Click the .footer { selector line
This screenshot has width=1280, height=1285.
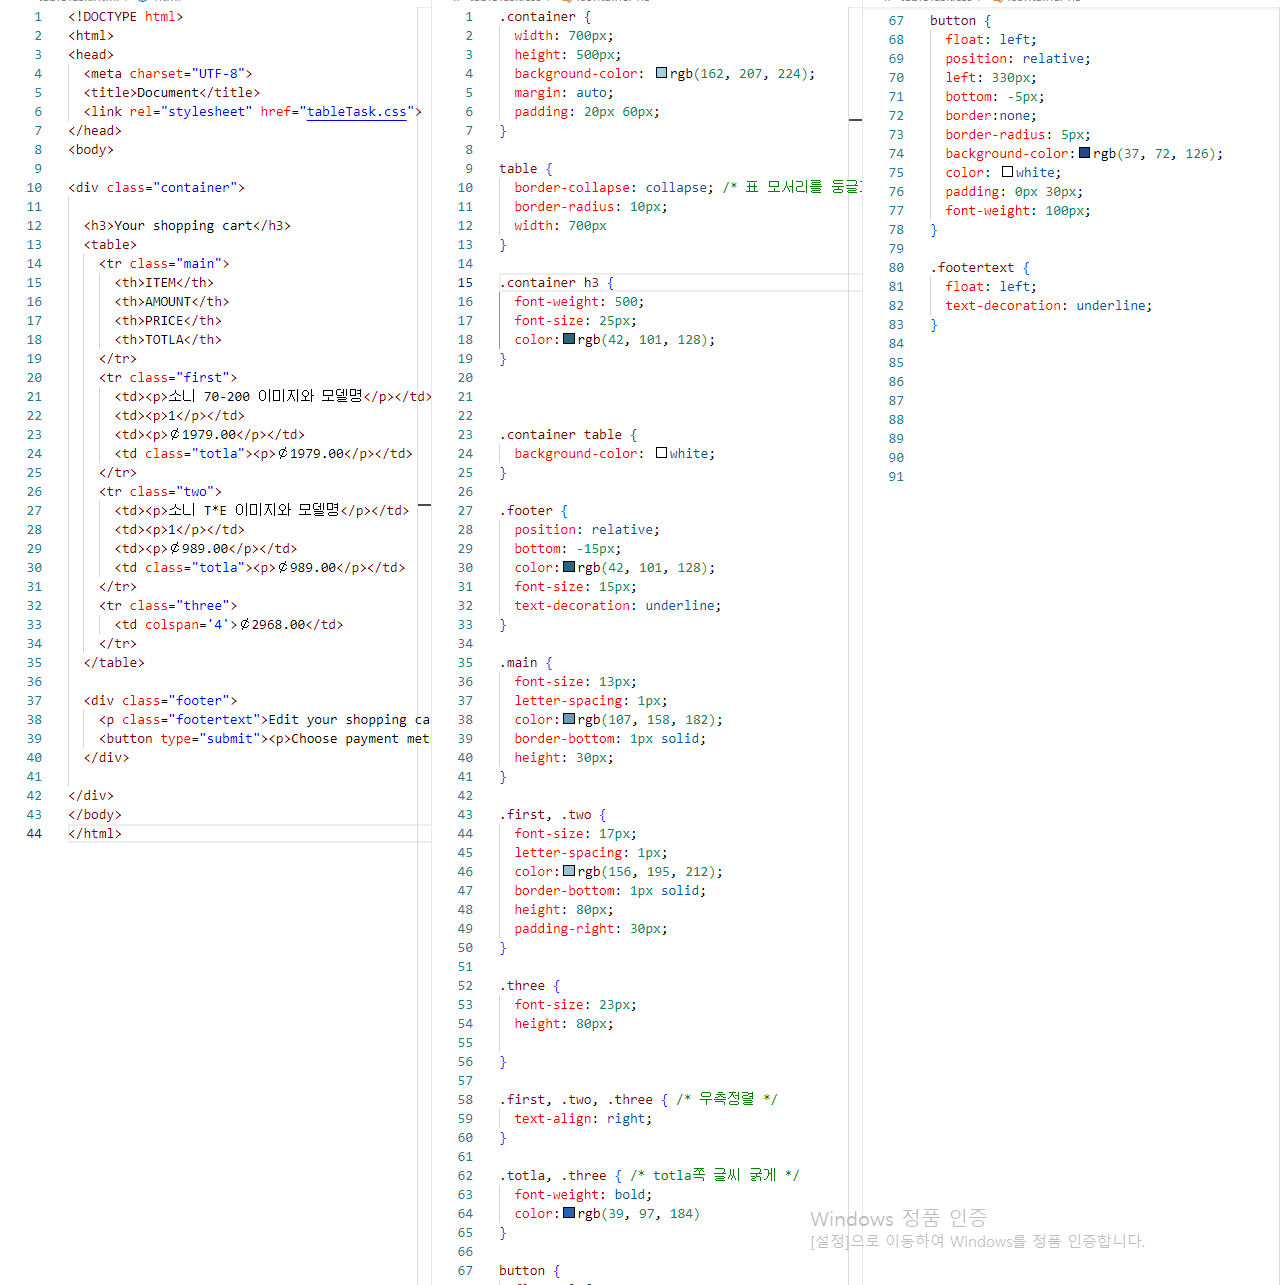[x=533, y=511]
